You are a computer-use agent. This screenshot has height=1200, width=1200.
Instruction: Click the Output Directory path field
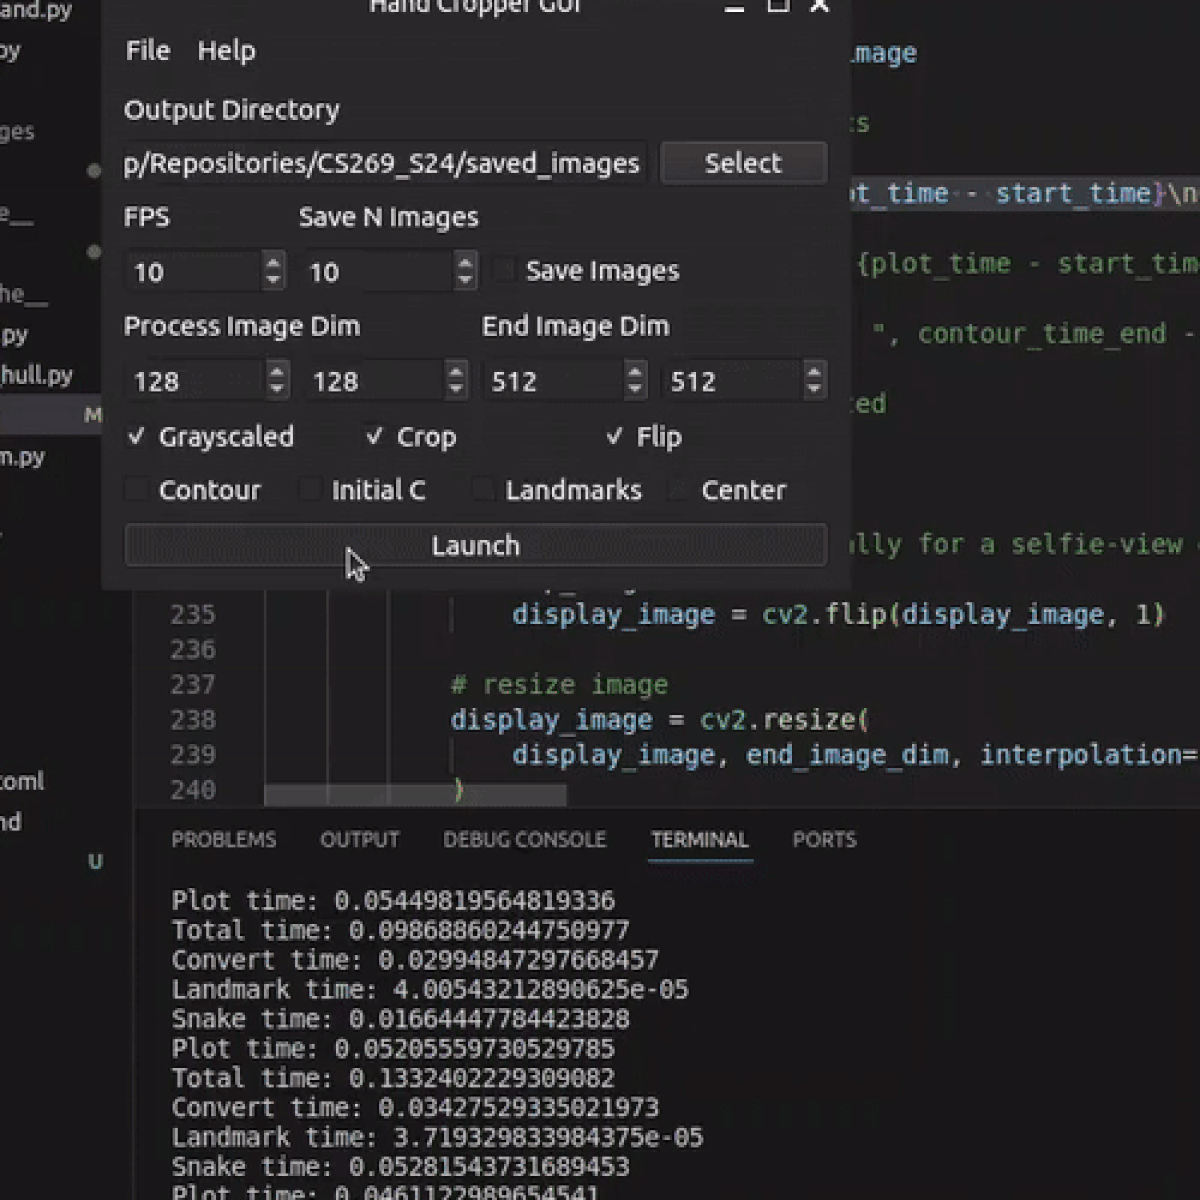(384, 163)
